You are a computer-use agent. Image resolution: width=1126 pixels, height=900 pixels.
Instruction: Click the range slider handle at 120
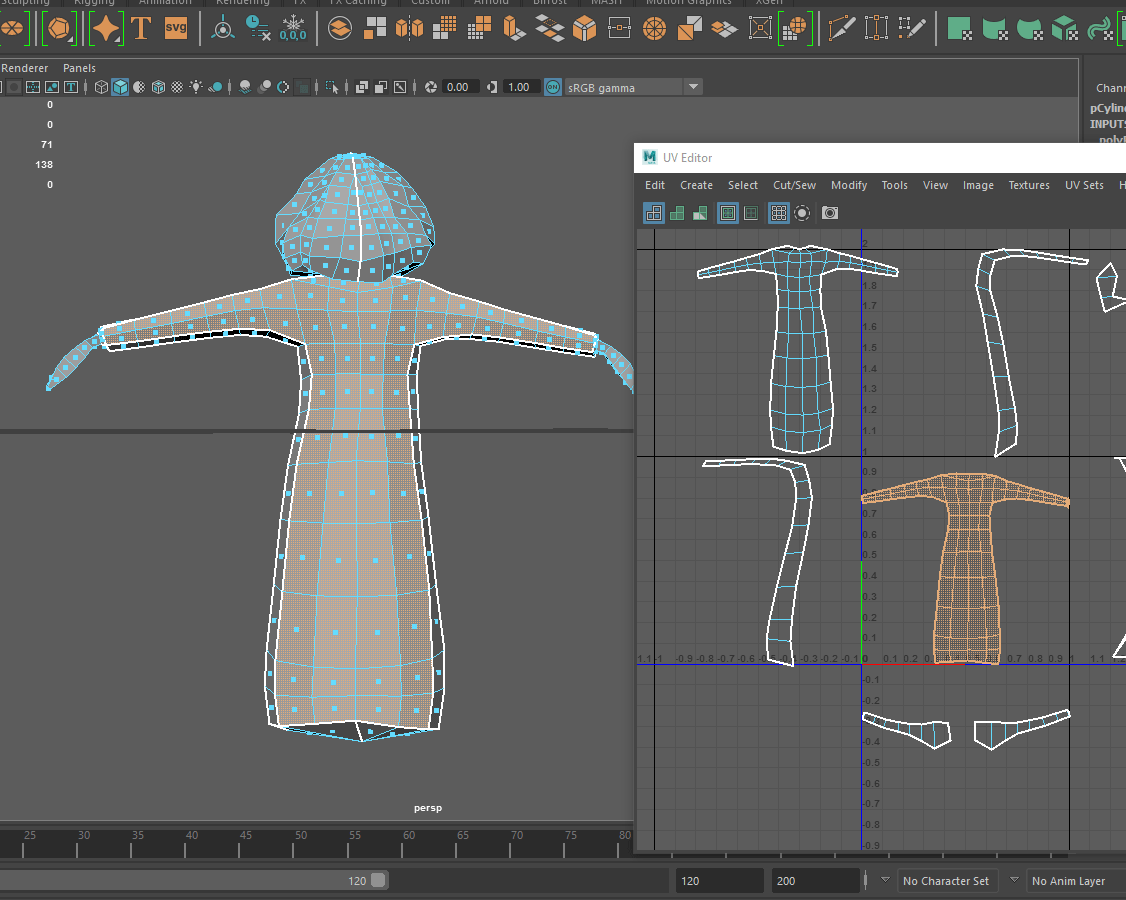coord(378,880)
